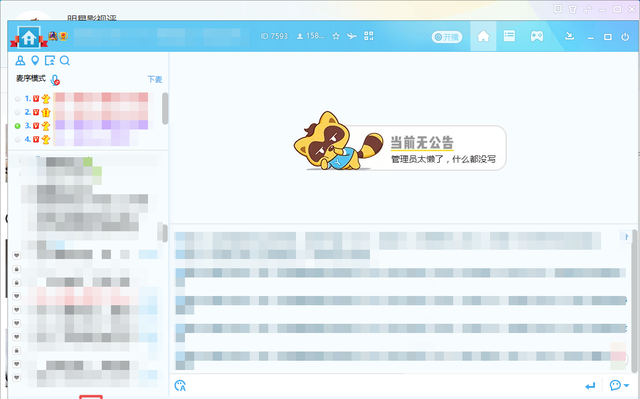Click the yellow shirt icon on queue entry 4
The width and height of the screenshot is (640, 399).
coord(46,140)
